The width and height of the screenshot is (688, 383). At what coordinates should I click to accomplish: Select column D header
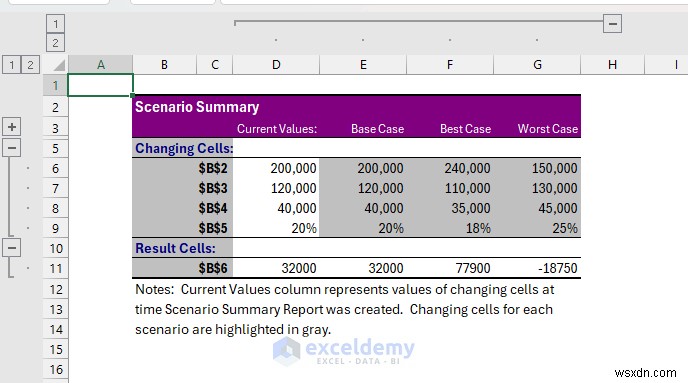(x=276, y=65)
